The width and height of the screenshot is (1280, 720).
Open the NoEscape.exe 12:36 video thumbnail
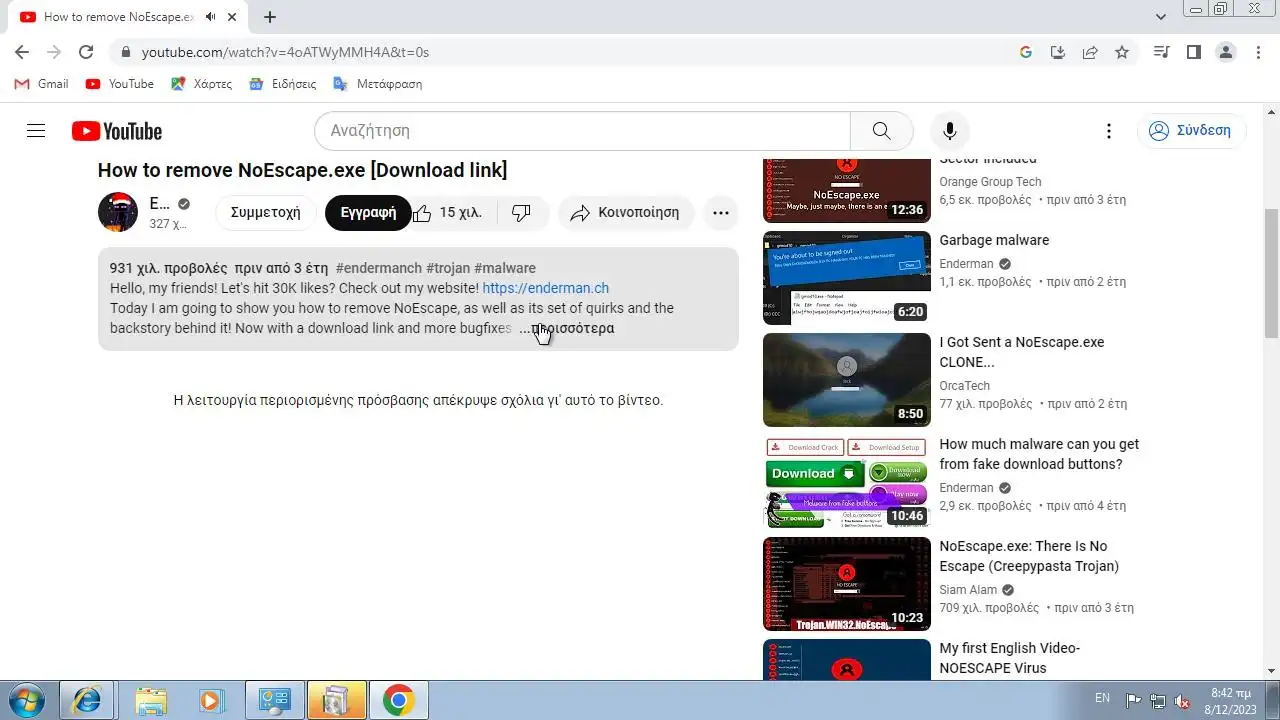(x=846, y=190)
